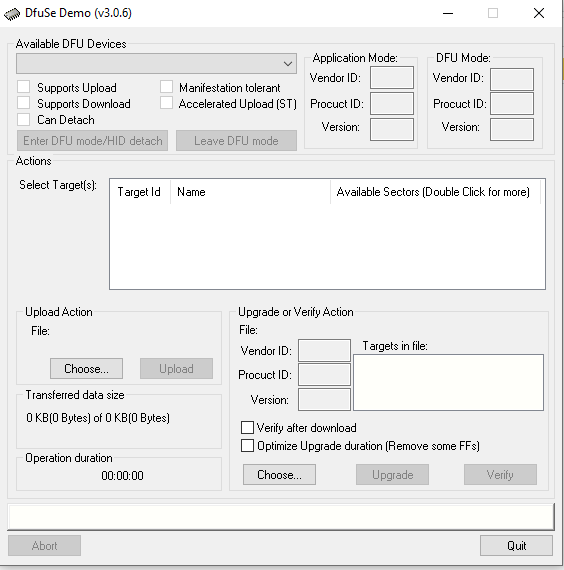Click Vendor ID field in Upgrade section
This screenshot has height=570, width=564.
click(x=324, y=350)
